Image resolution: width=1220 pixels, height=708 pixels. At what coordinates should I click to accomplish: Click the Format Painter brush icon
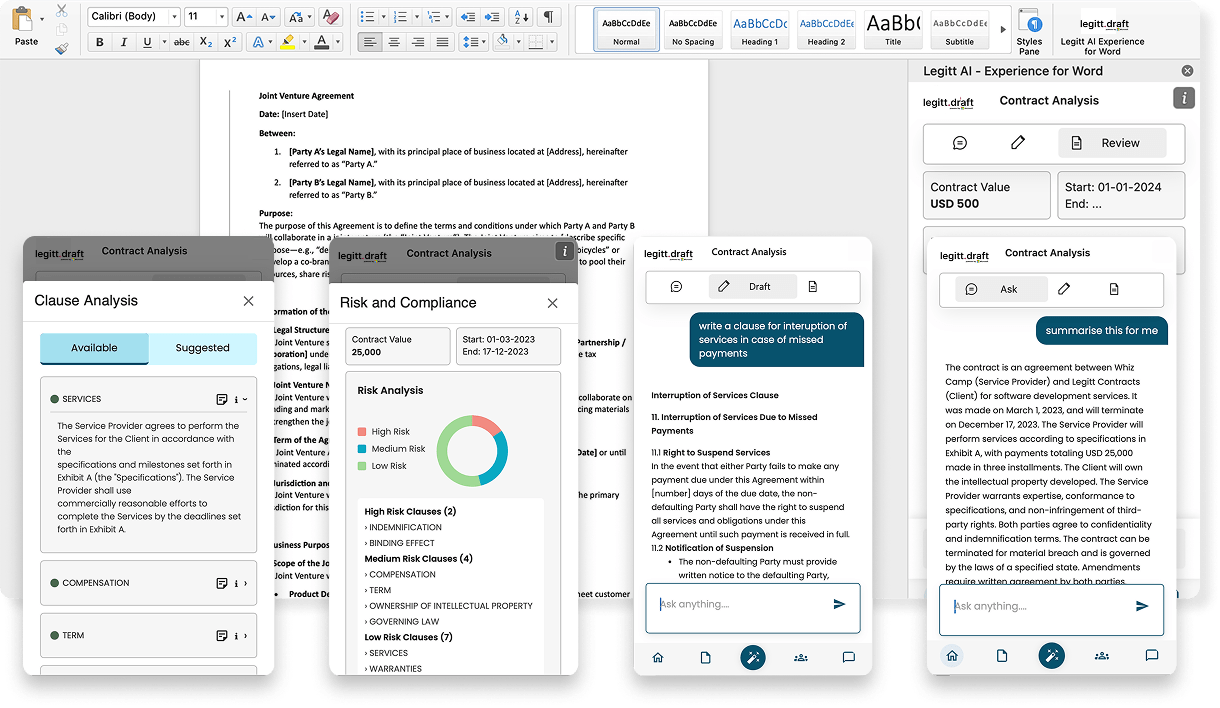62,47
